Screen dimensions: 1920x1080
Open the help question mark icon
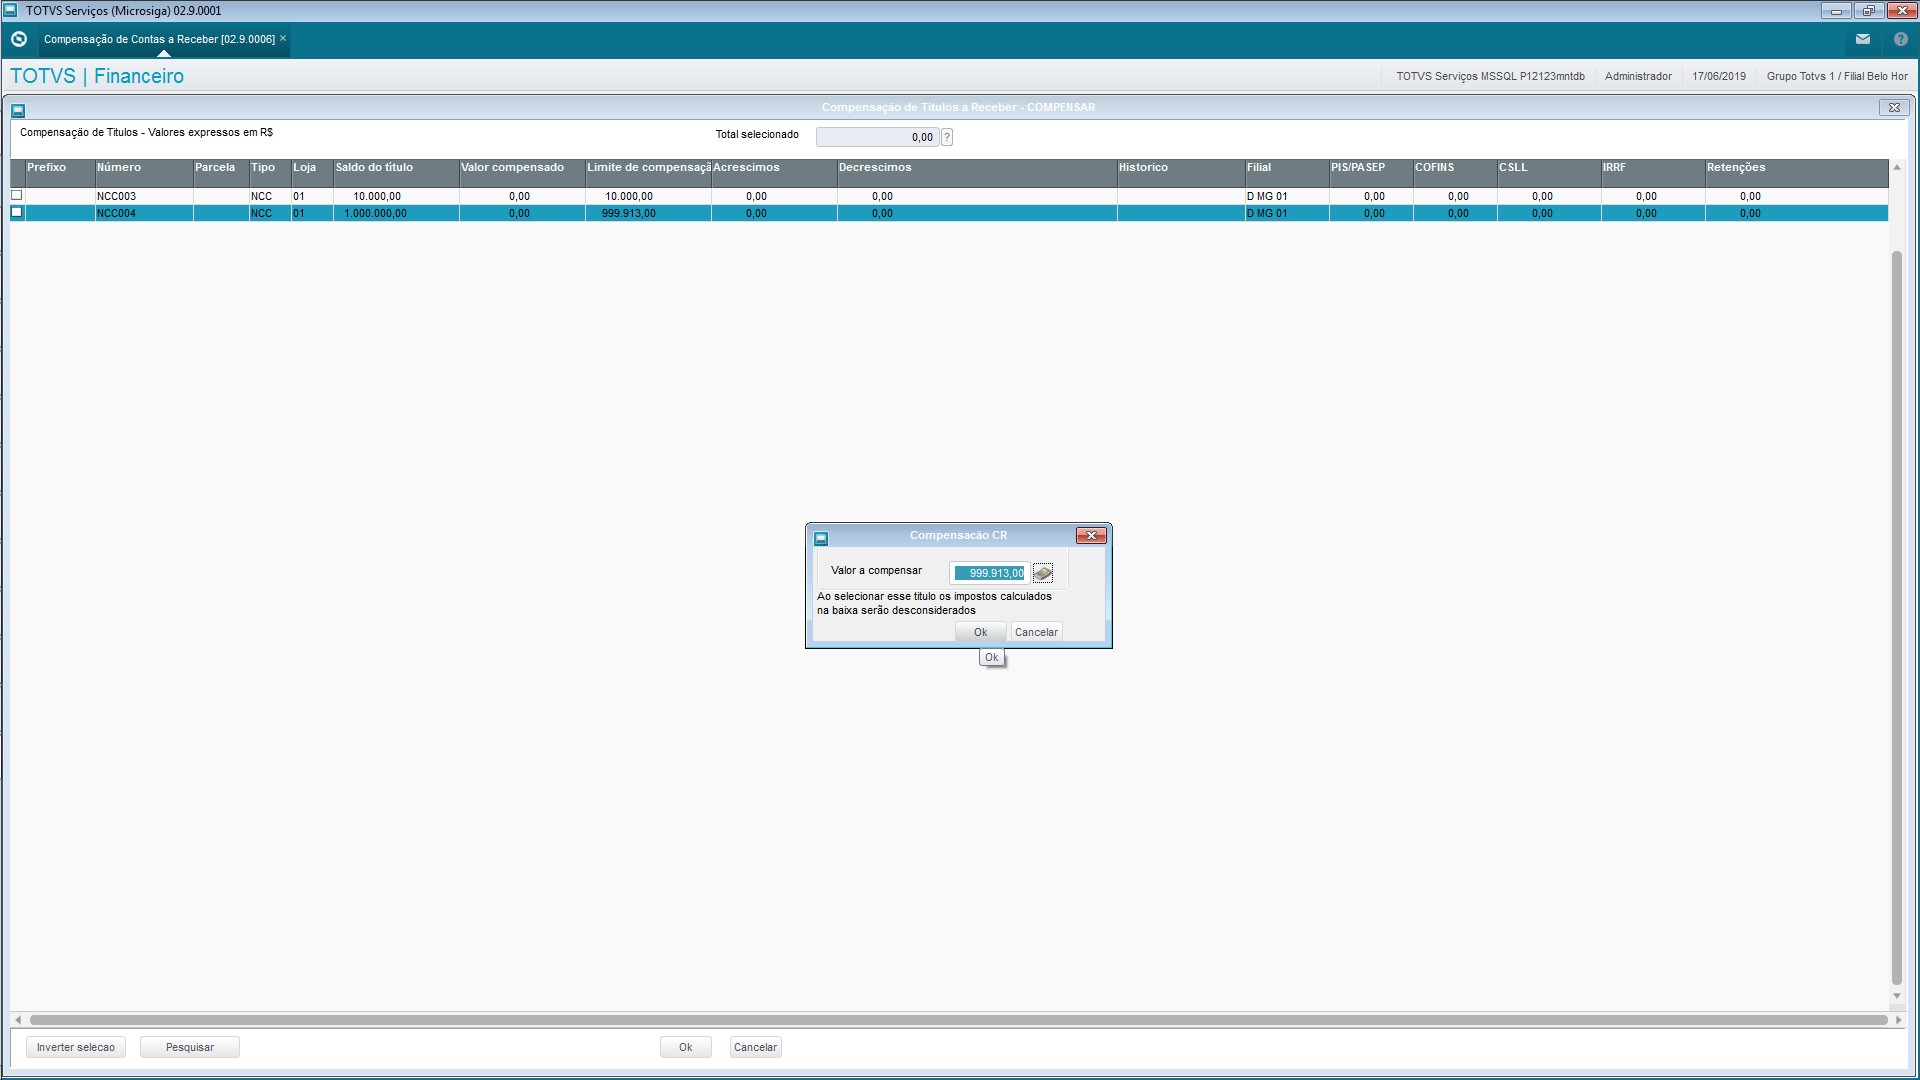[x=1900, y=39]
